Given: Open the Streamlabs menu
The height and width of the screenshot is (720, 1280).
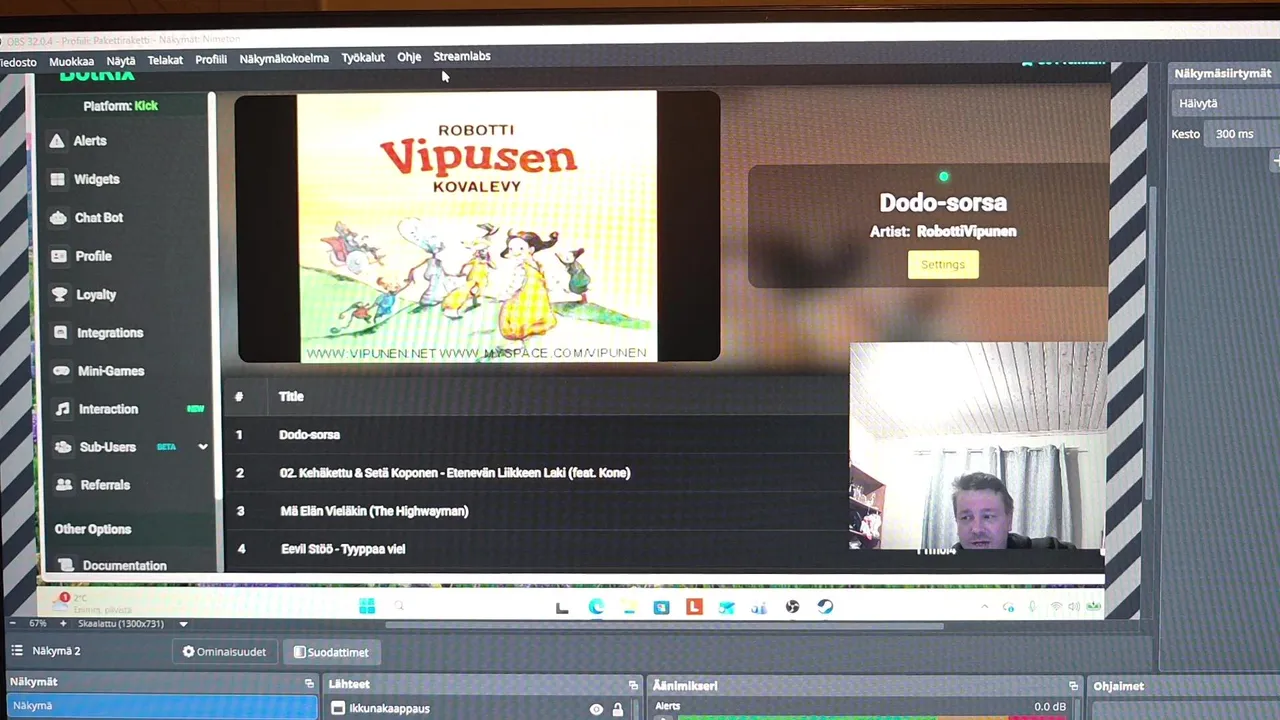Looking at the screenshot, I should pyautogui.click(x=462, y=56).
